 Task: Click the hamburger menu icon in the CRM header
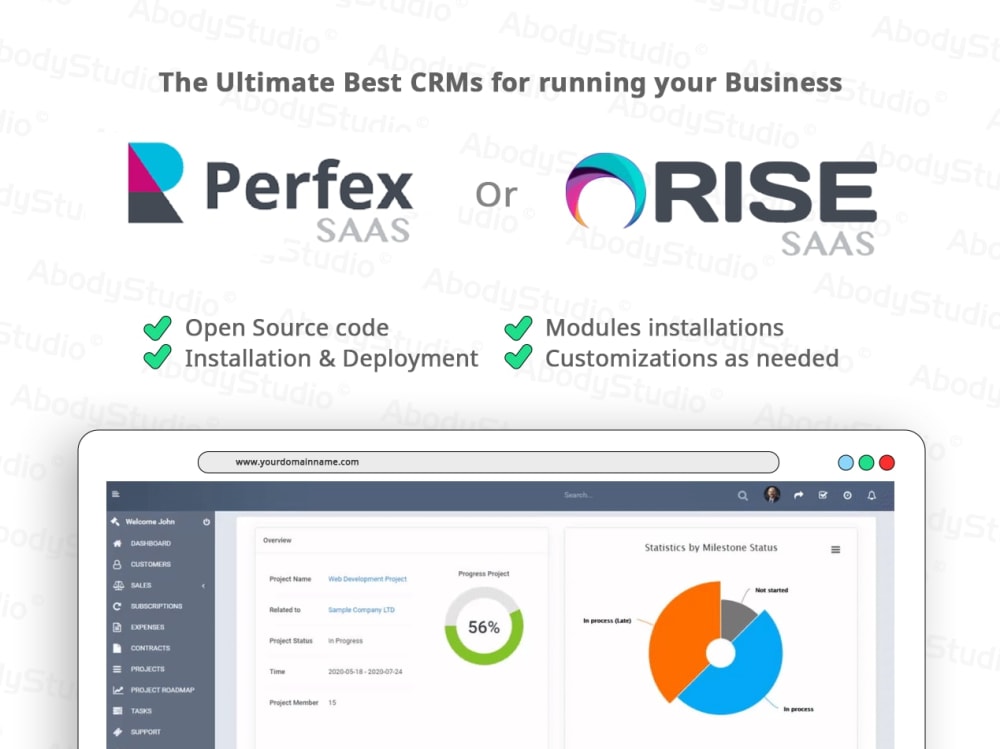coord(115,494)
